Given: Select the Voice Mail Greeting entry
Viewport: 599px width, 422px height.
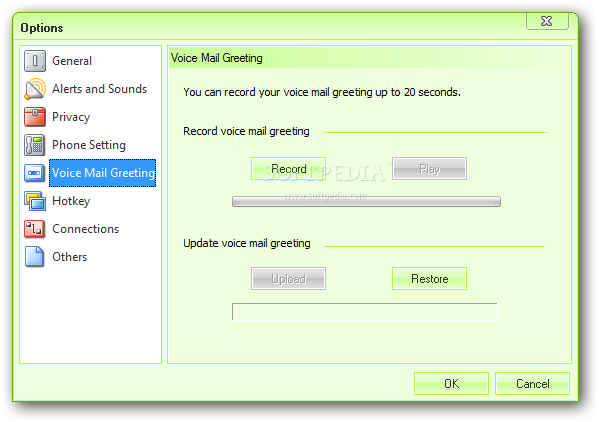Looking at the screenshot, I should pos(102,173).
